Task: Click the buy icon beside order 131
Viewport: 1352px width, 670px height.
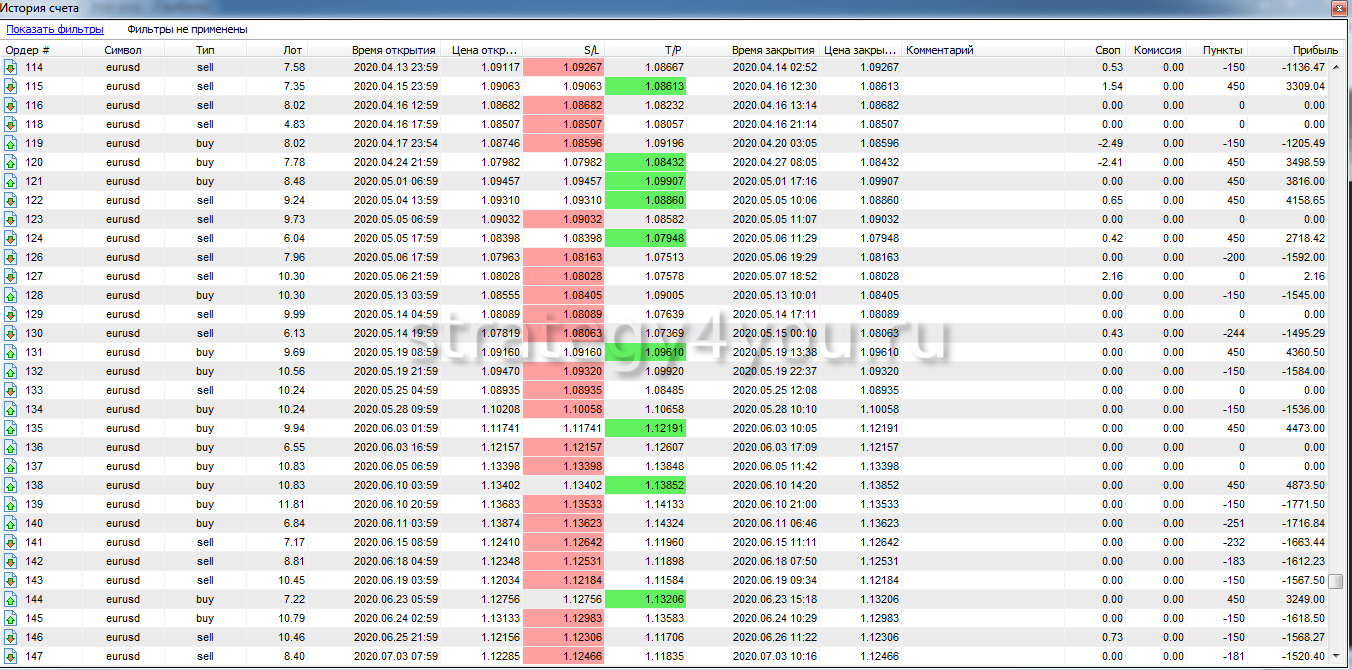Action: pos(11,352)
